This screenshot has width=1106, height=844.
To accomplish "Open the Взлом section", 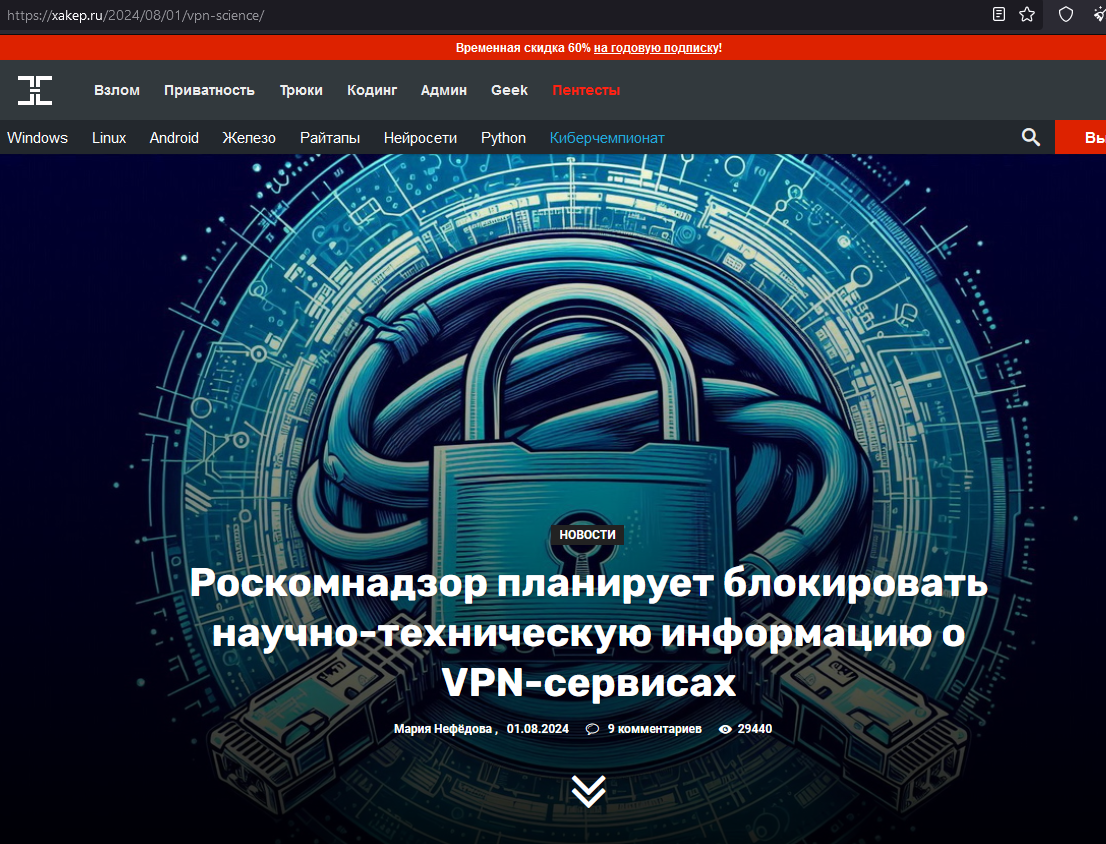I will coord(117,90).
